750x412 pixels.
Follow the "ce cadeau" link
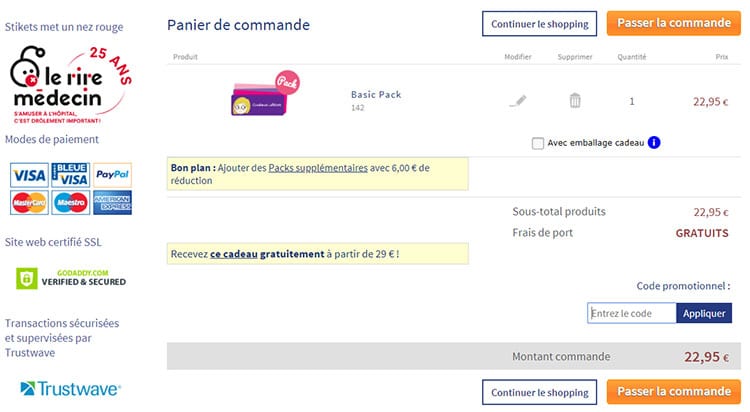pos(233,255)
